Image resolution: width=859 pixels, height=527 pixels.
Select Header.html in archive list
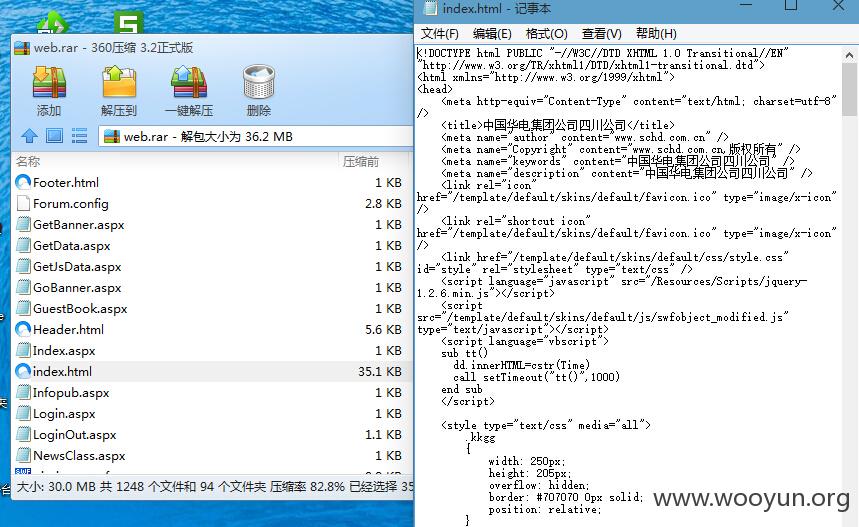pos(68,330)
